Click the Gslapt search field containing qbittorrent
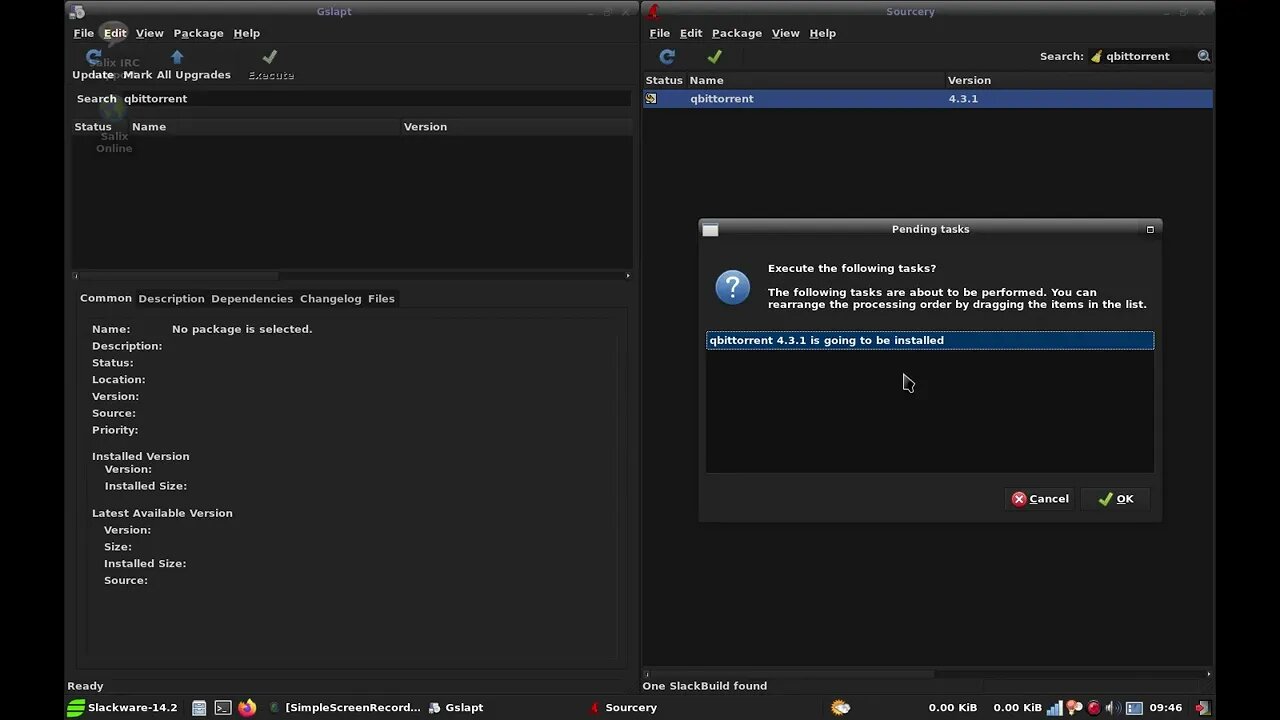The image size is (1280, 720). click(376, 99)
